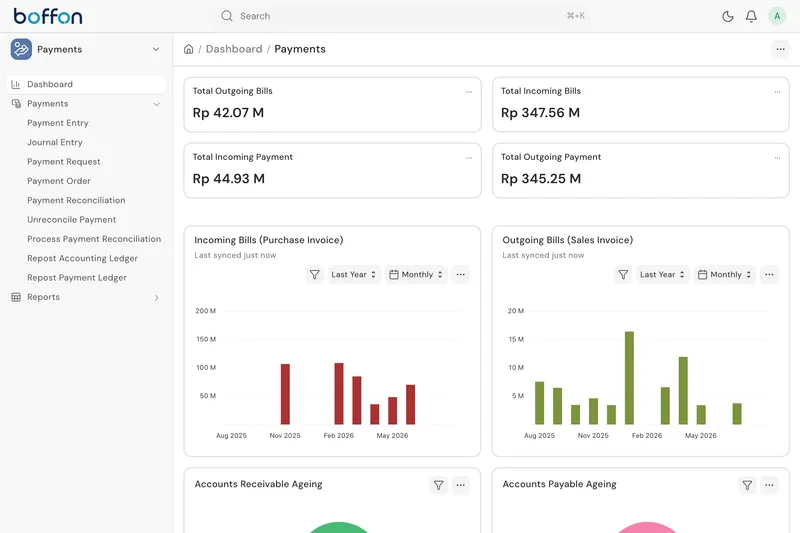The image size is (800, 533).
Task: Open Payment Request
Action: (64, 162)
